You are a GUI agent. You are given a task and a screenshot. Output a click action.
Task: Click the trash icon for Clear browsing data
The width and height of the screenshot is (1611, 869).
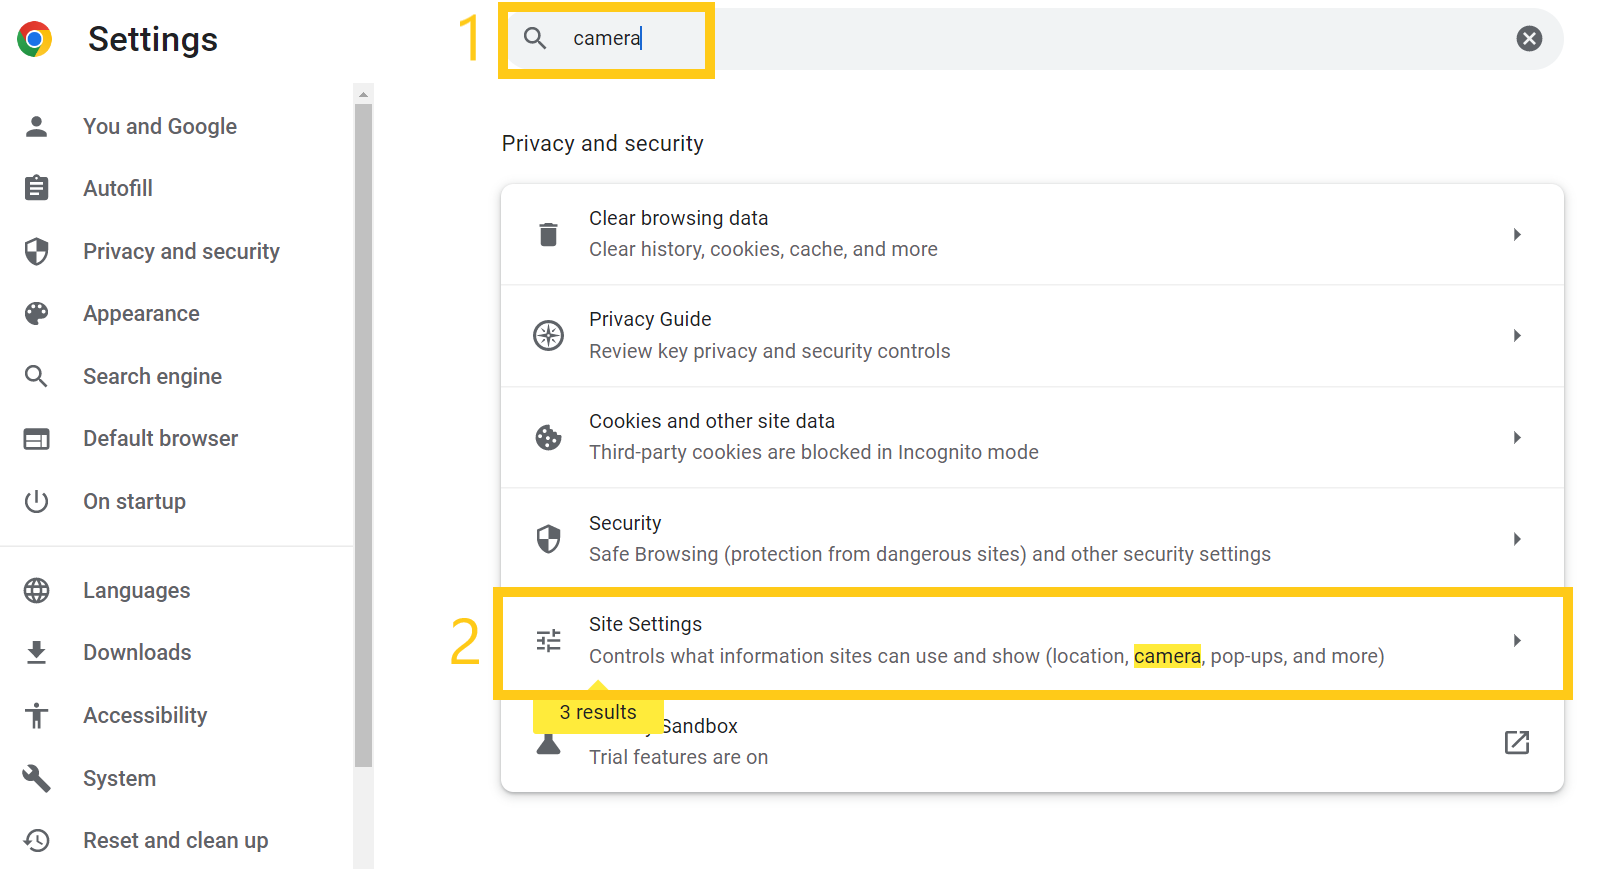pyautogui.click(x=548, y=235)
